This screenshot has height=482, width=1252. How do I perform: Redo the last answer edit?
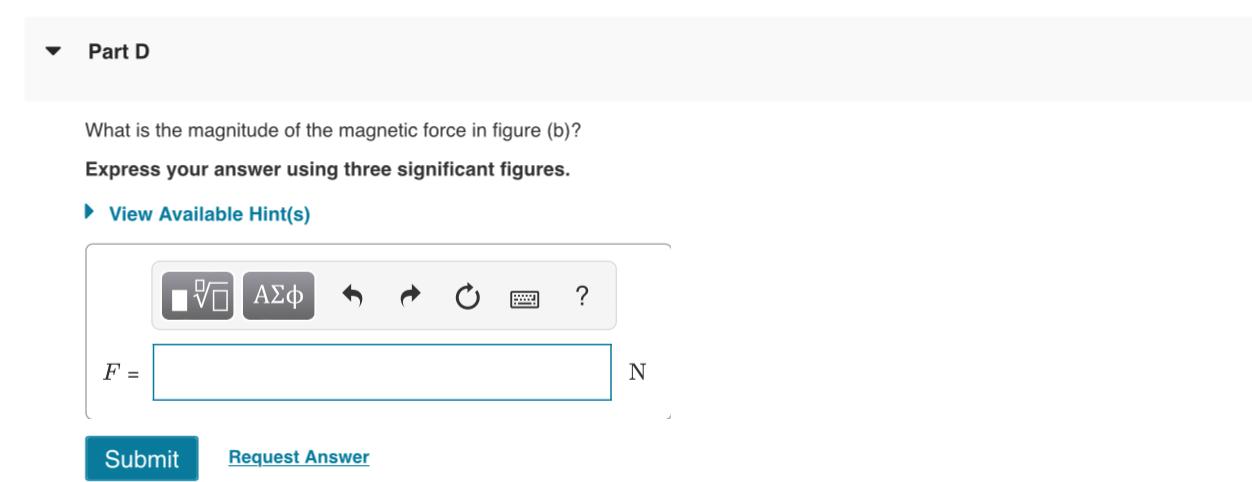tap(410, 296)
